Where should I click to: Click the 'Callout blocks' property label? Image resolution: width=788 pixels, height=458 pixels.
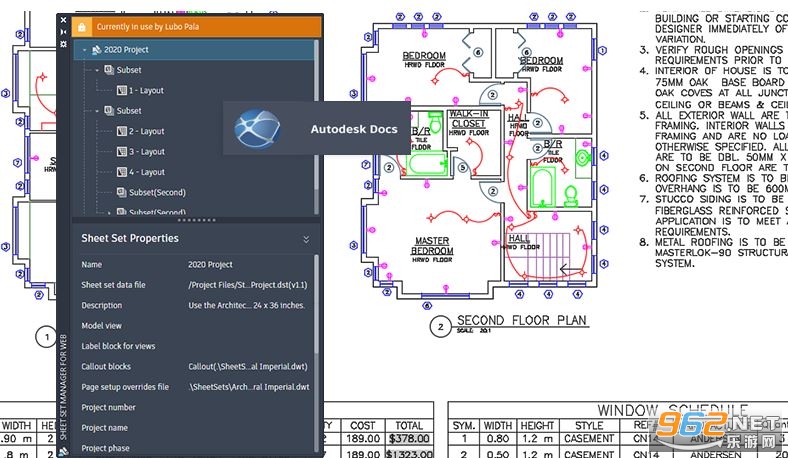click(x=106, y=367)
